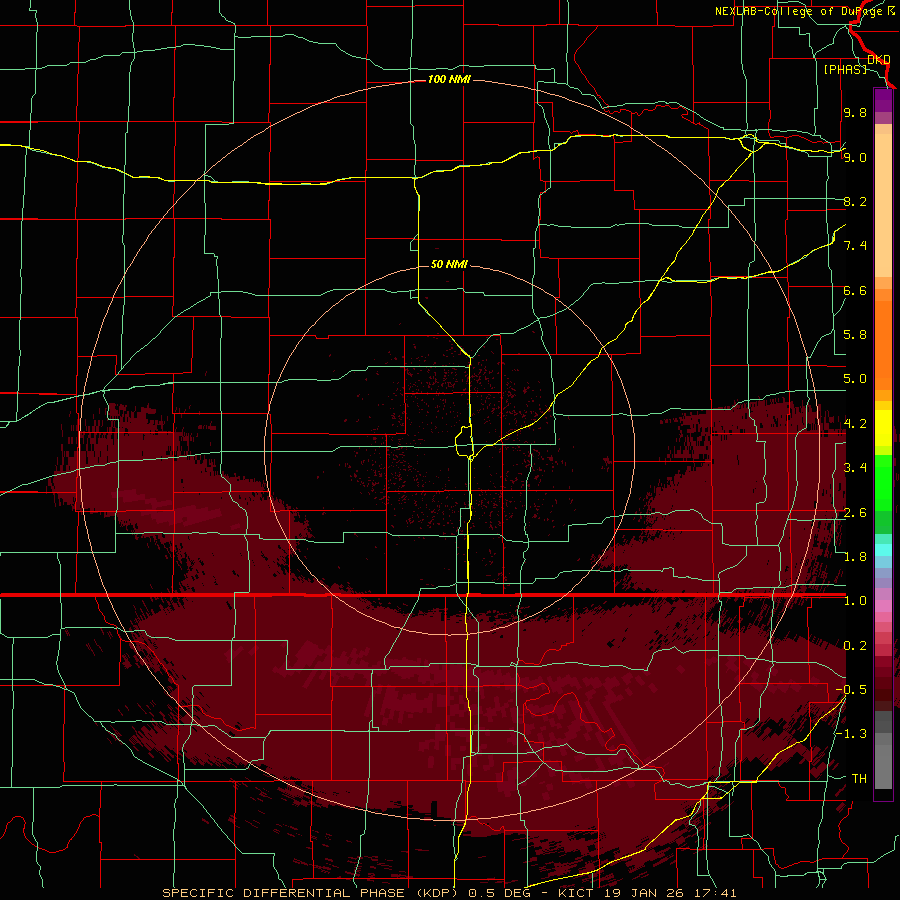The image size is (900, 900).
Task: Click the 50 NMI range ring label
Action: (x=449, y=264)
